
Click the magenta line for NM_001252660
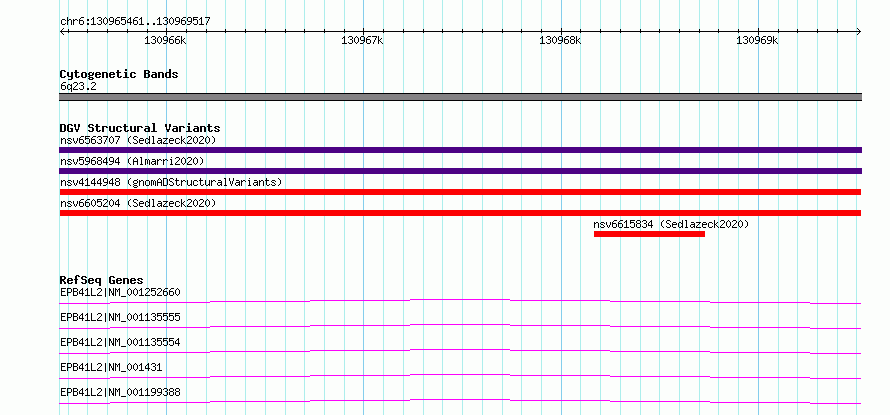(x=460, y=301)
